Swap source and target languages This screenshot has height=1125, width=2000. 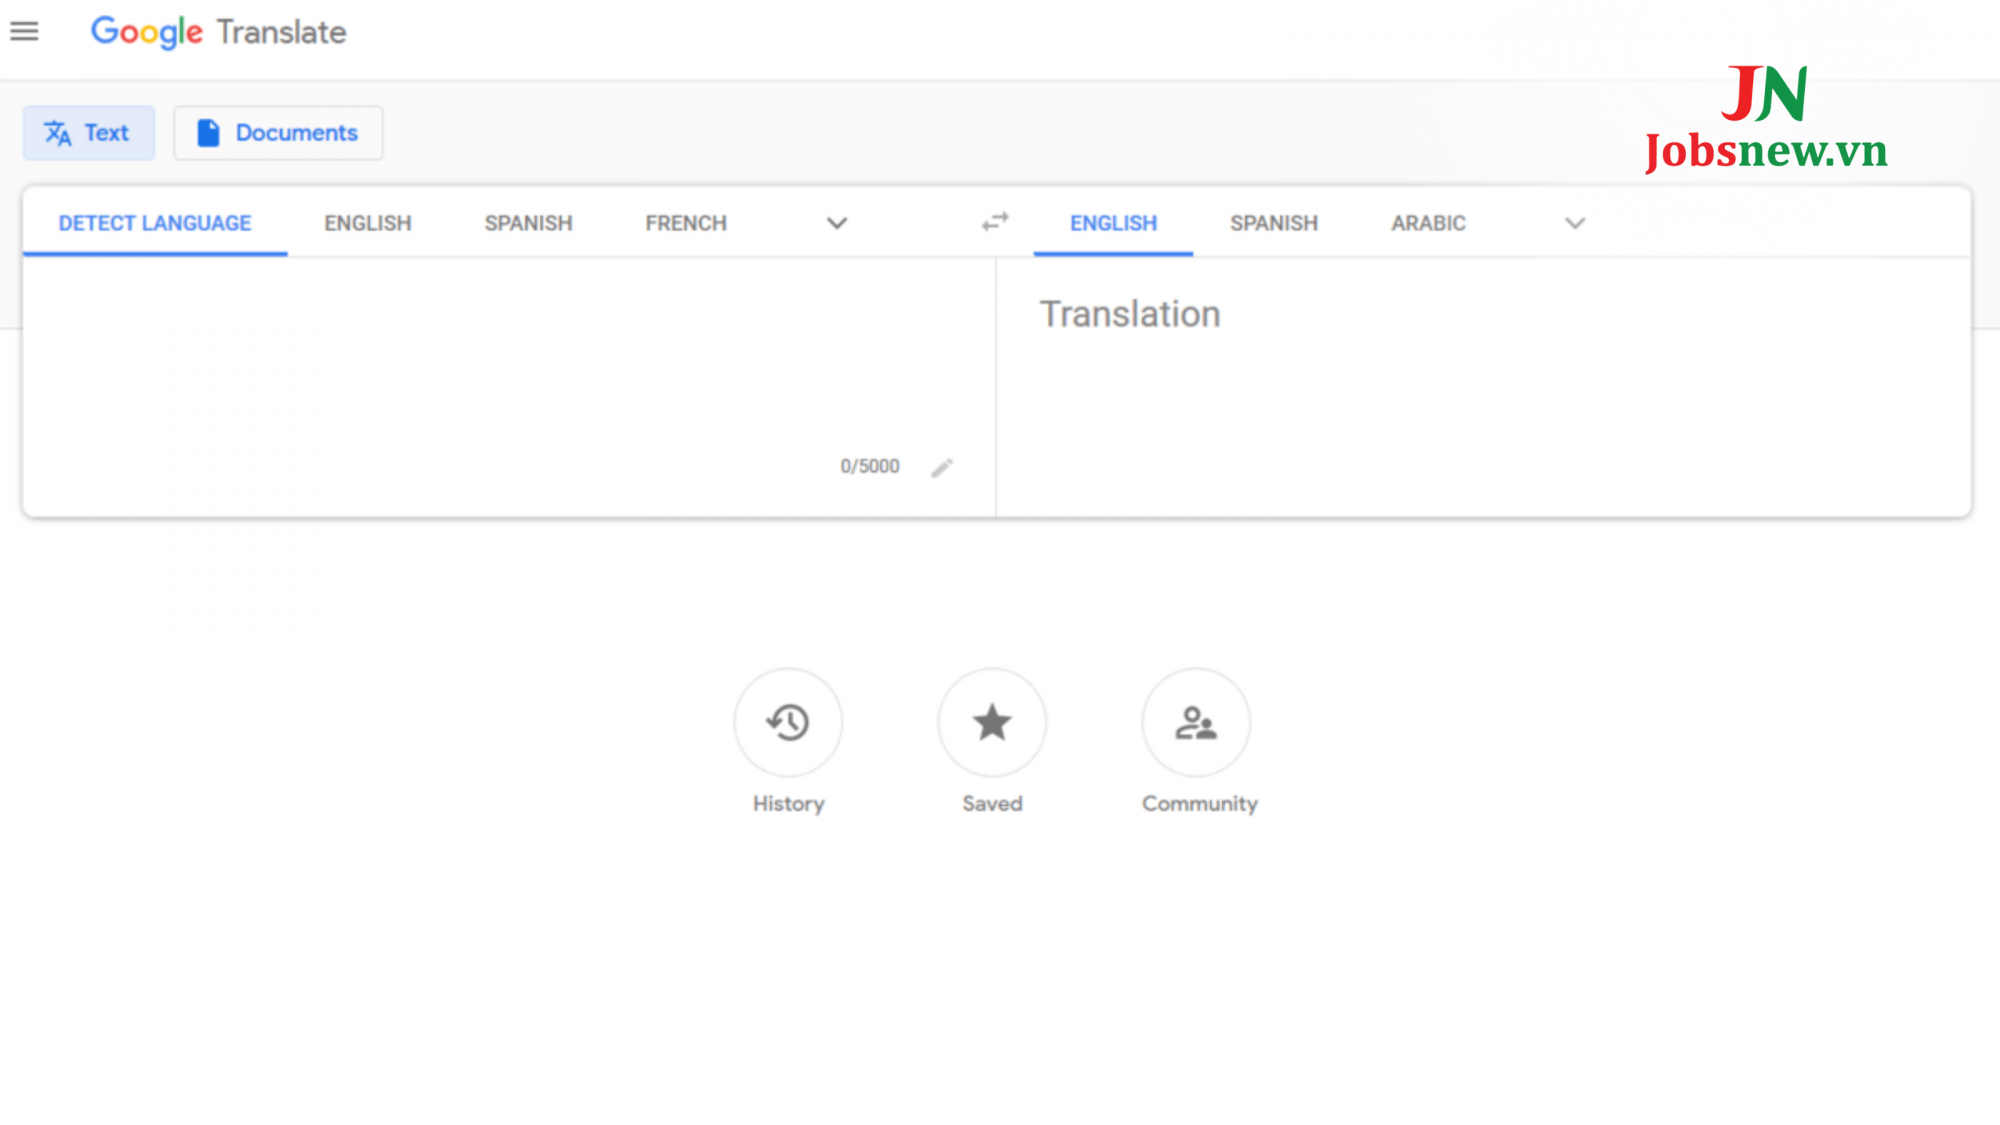995,221
